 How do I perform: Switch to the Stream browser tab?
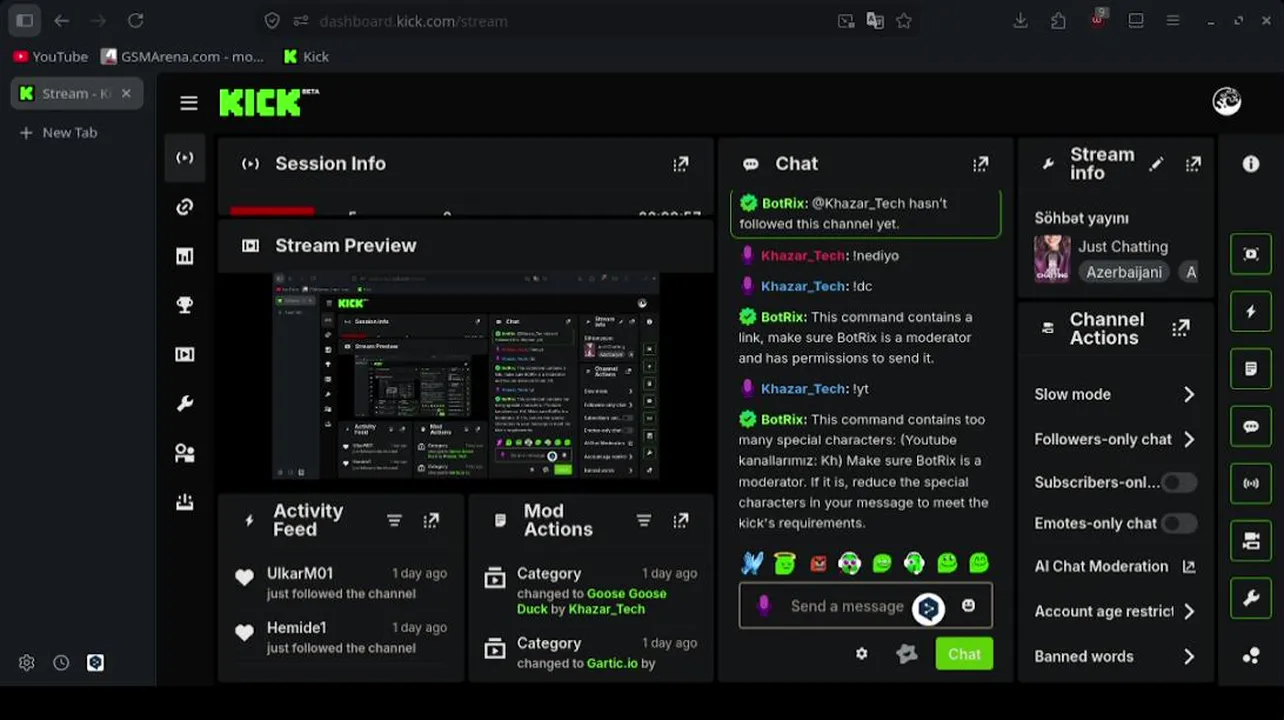[x=77, y=93]
